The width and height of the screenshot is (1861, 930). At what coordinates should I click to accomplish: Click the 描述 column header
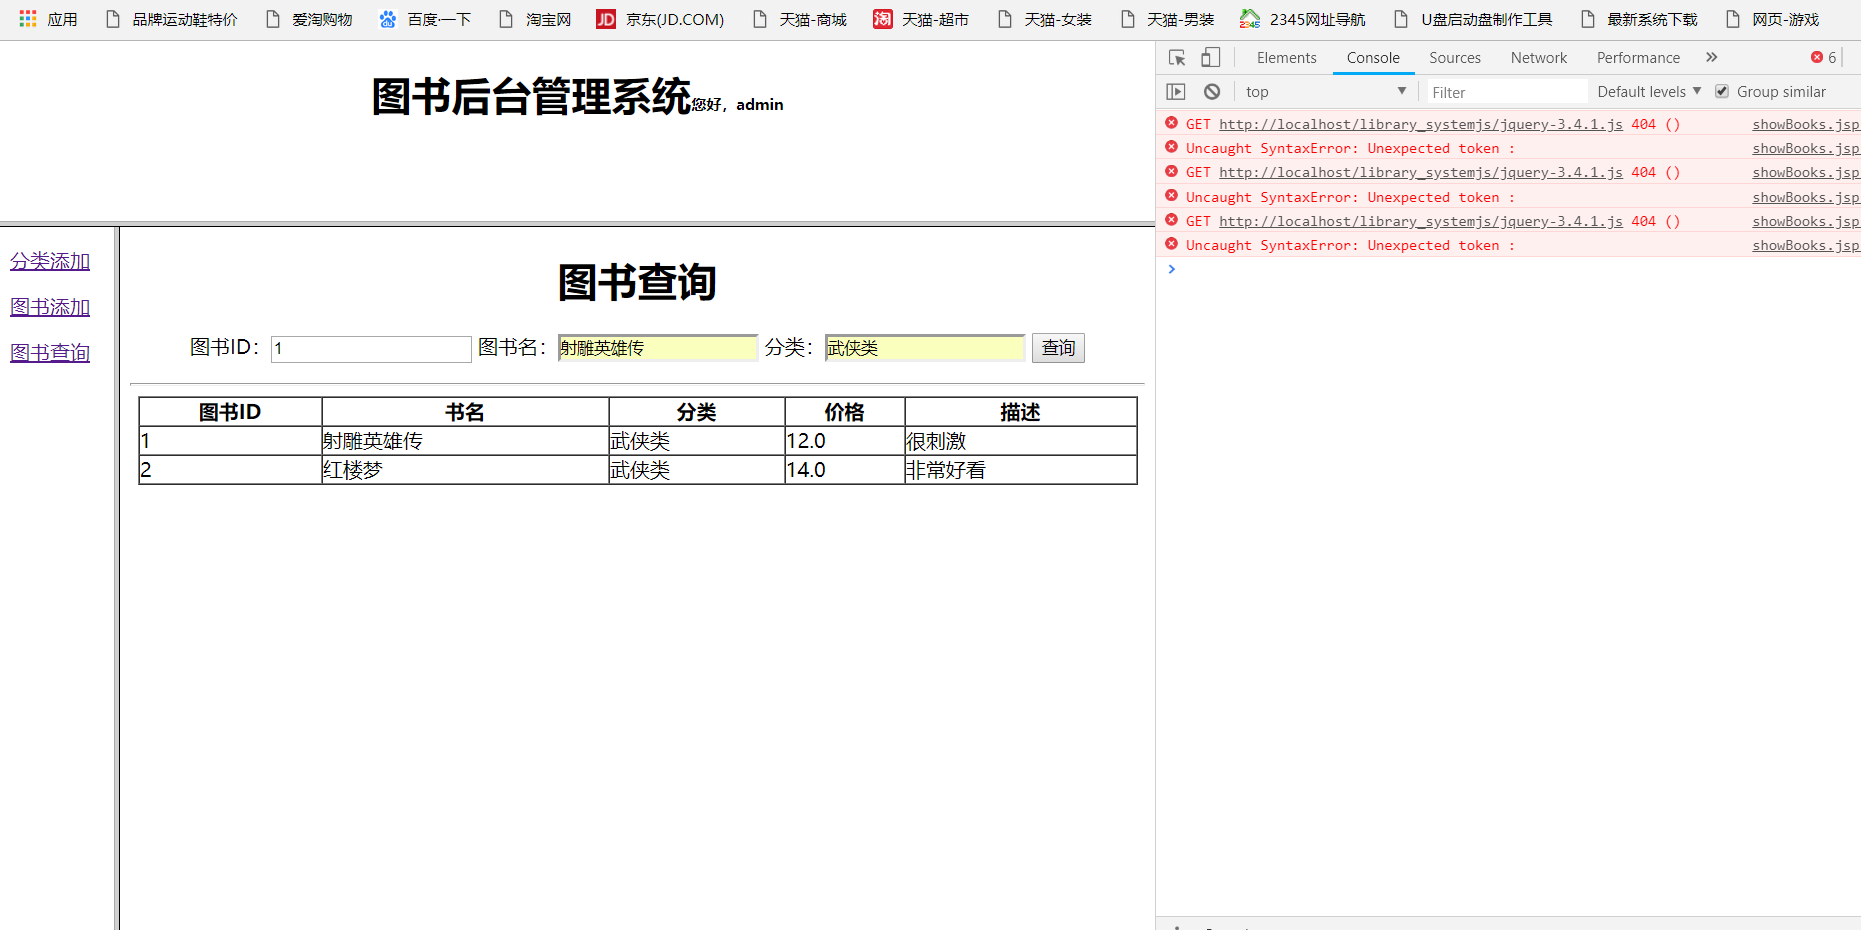coord(1020,412)
